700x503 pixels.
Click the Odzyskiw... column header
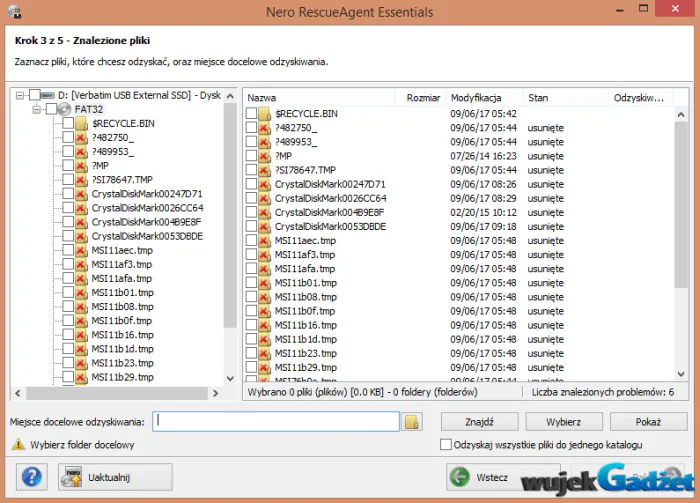click(641, 98)
